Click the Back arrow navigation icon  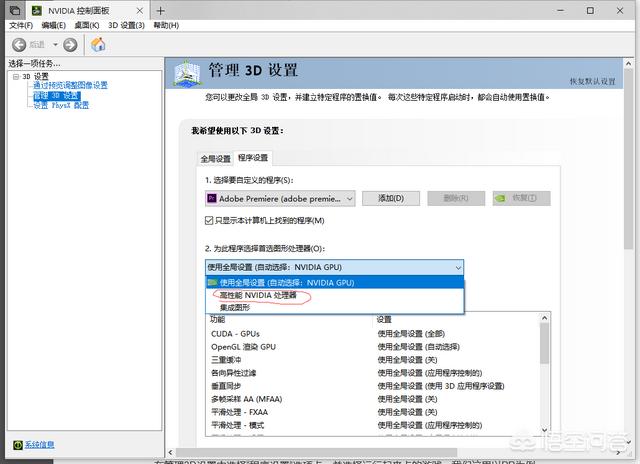coord(19,44)
